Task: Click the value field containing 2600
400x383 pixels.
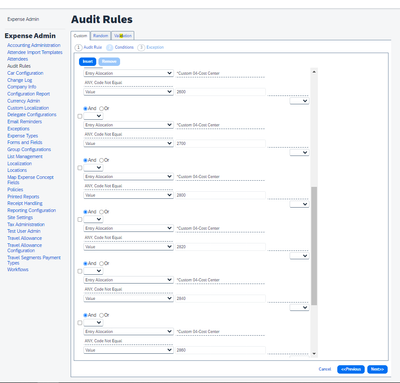Action: pos(221,92)
